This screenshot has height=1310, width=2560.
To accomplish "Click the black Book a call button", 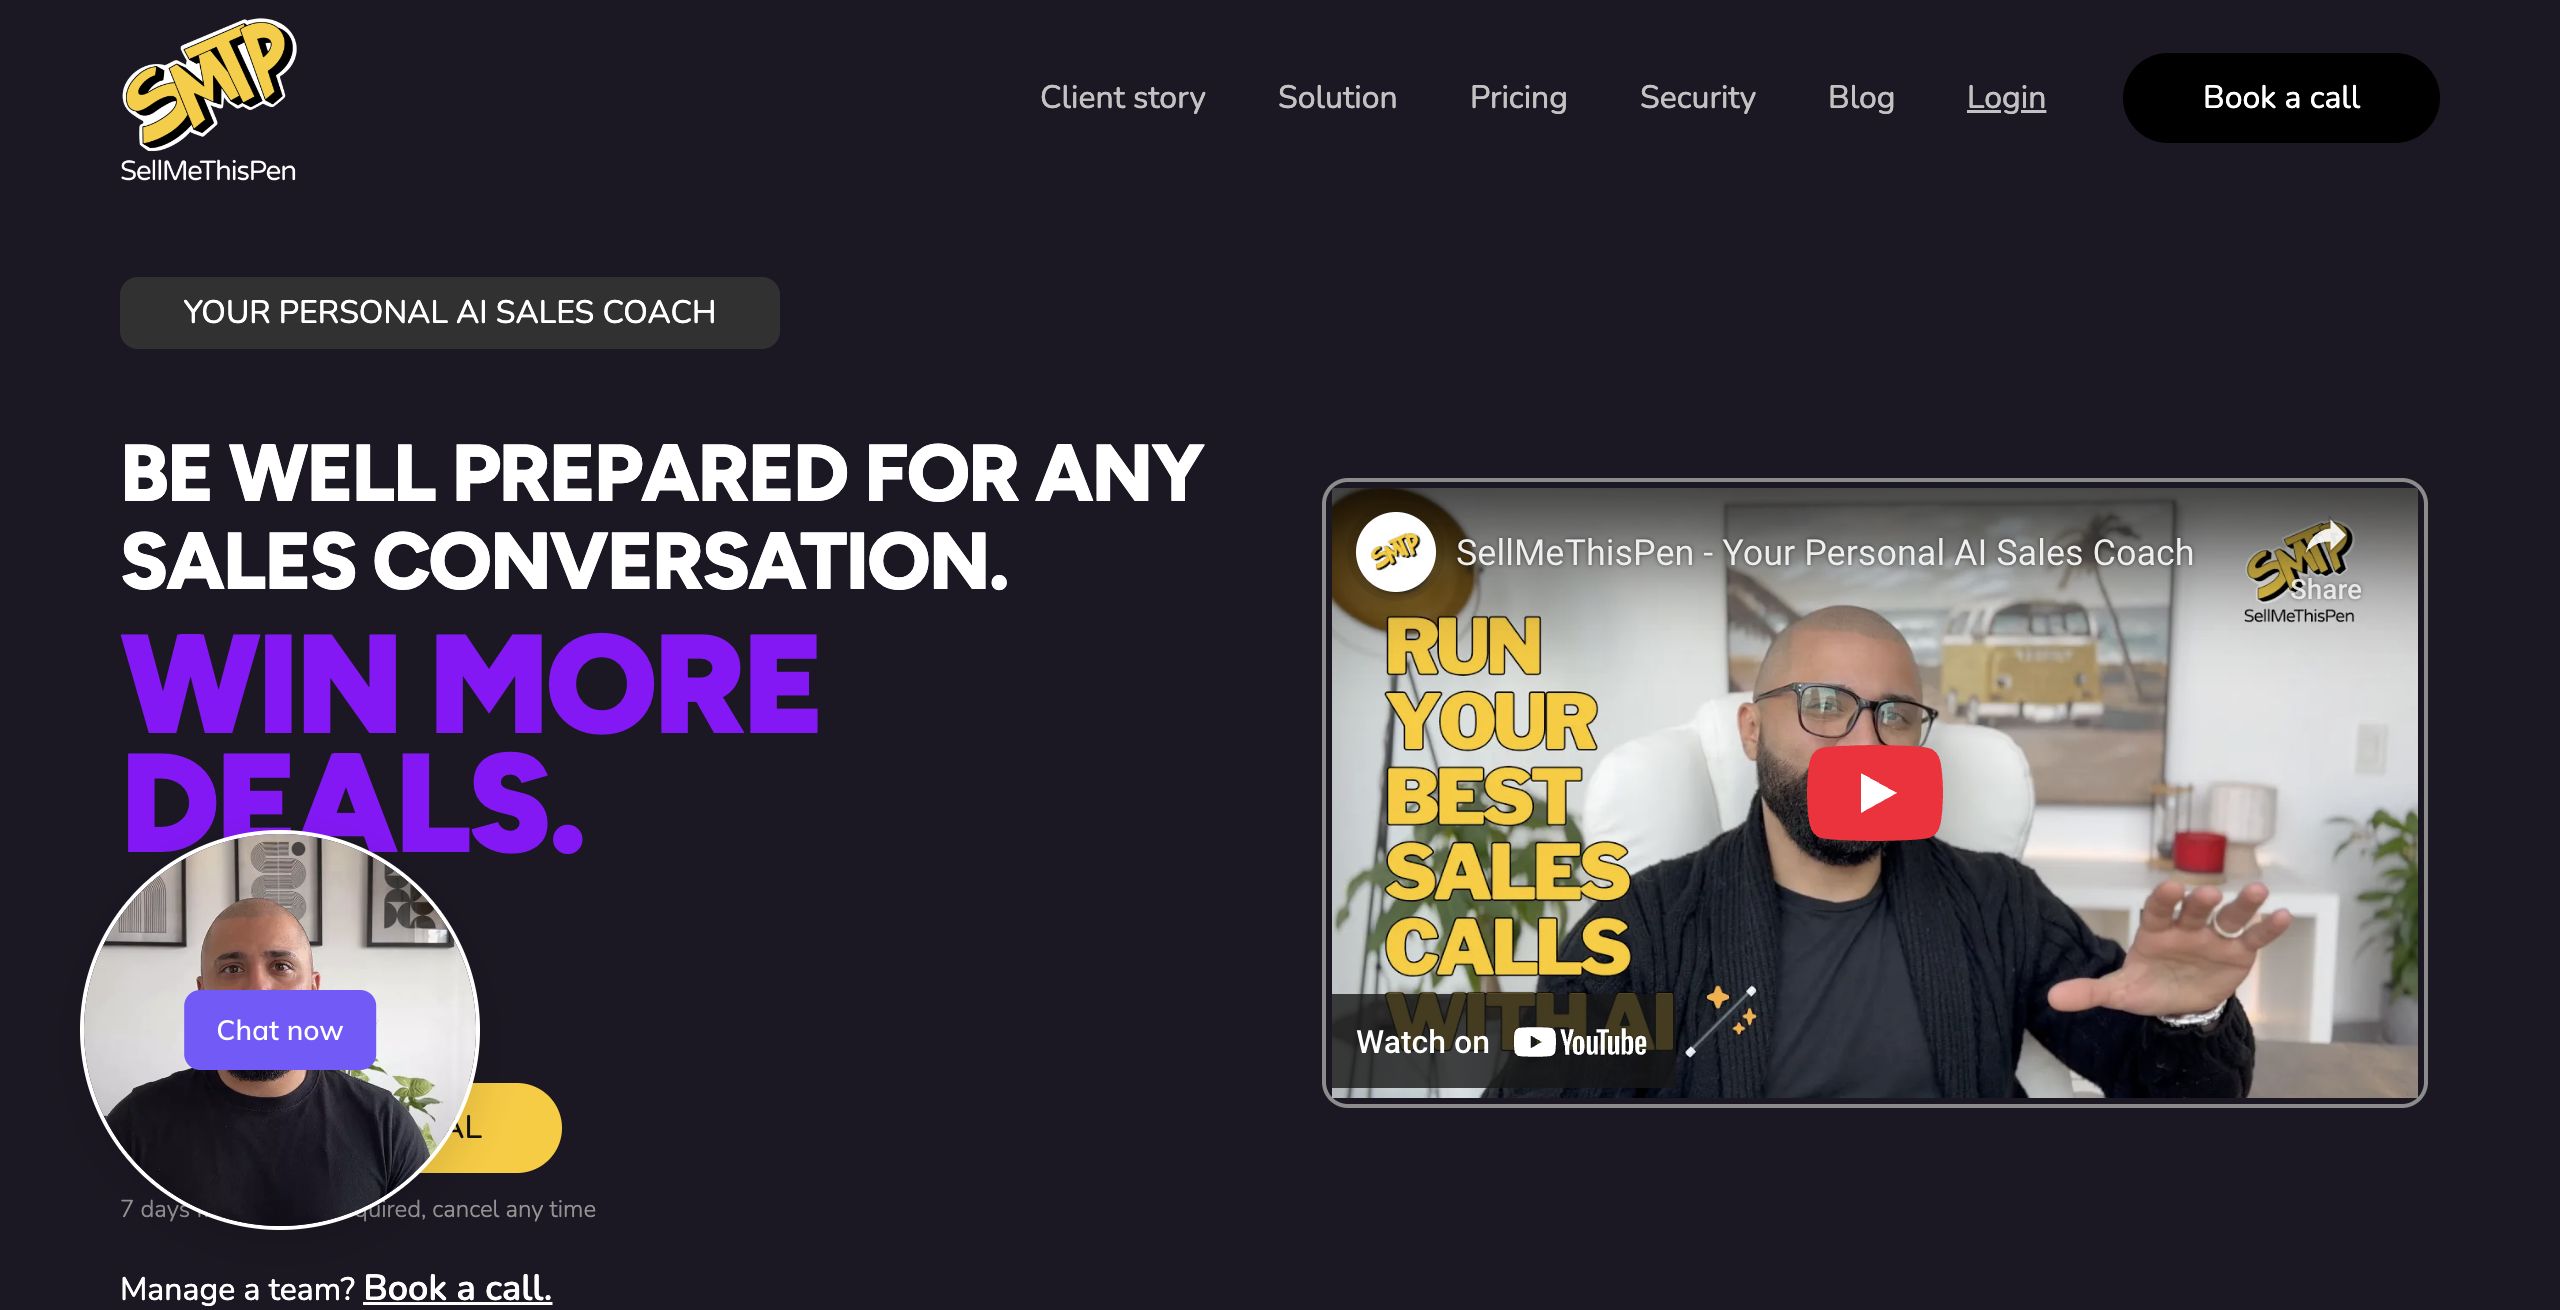I will (2281, 97).
